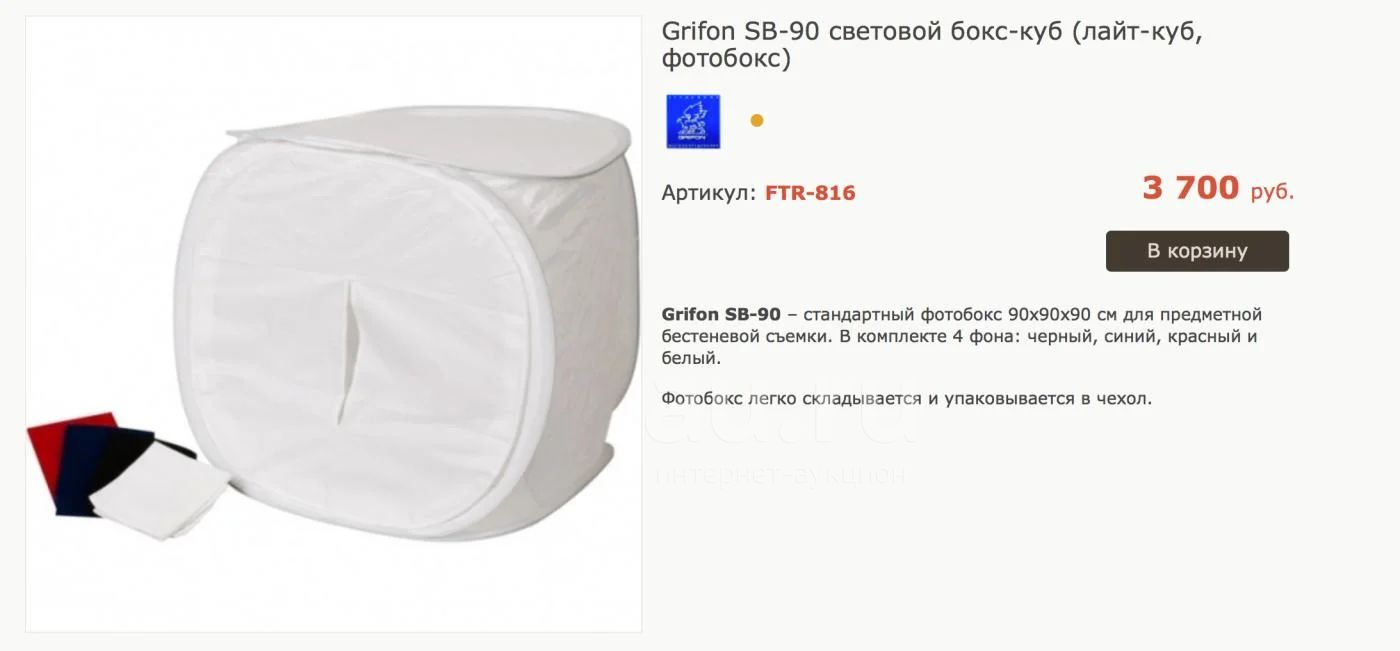1400x651 pixels.
Task: Click the faint интернет-аукцион watermark
Action: click(x=781, y=474)
